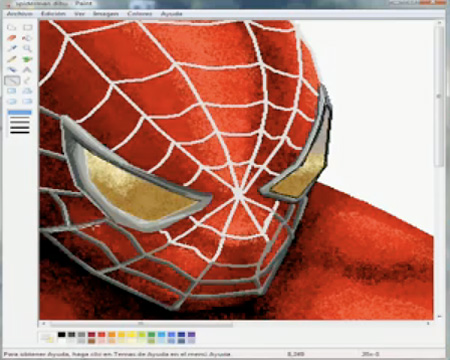Image resolution: width=450 pixels, height=360 pixels.
Task: Pick the black color swatch
Action: point(61,335)
